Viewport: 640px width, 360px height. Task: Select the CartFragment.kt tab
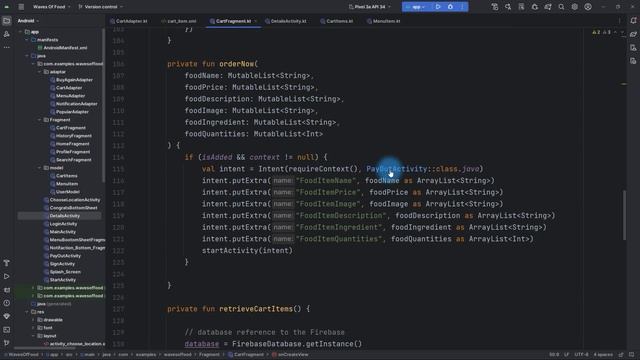coord(233,21)
